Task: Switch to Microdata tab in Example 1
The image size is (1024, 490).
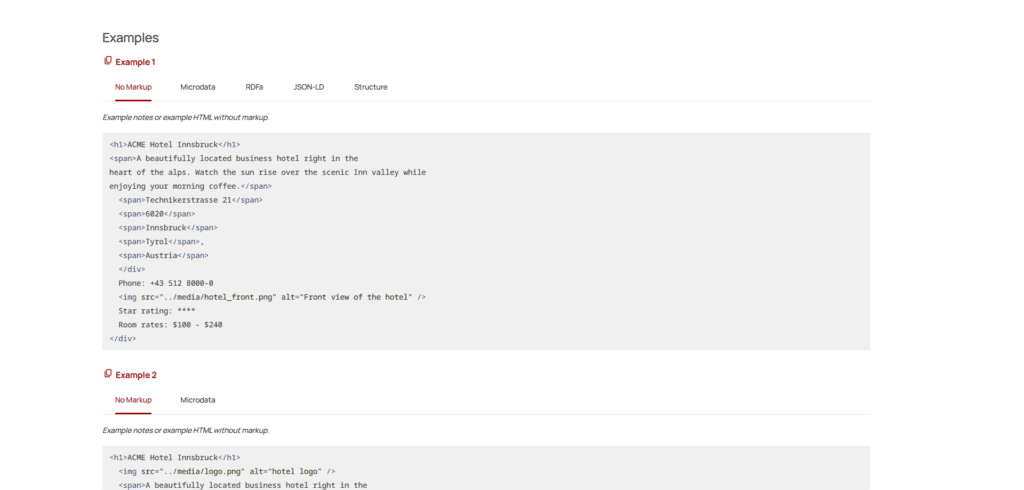Action: (198, 87)
